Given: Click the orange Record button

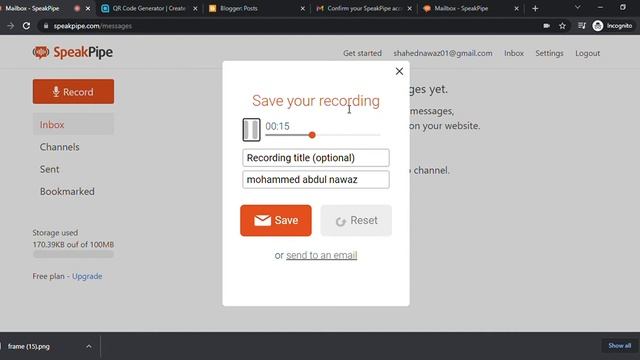Looking at the screenshot, I should [73, 91].
